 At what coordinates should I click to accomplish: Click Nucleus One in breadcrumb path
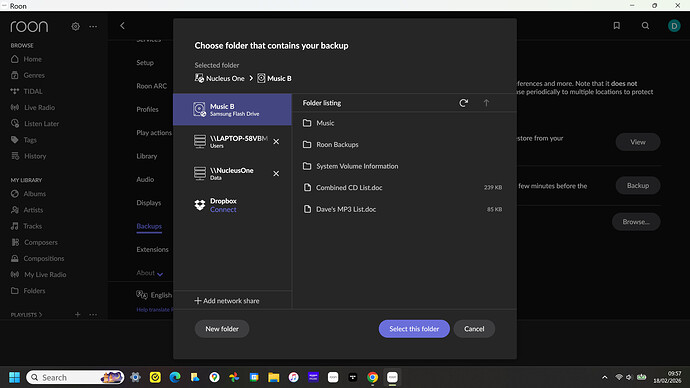[220, 78]
